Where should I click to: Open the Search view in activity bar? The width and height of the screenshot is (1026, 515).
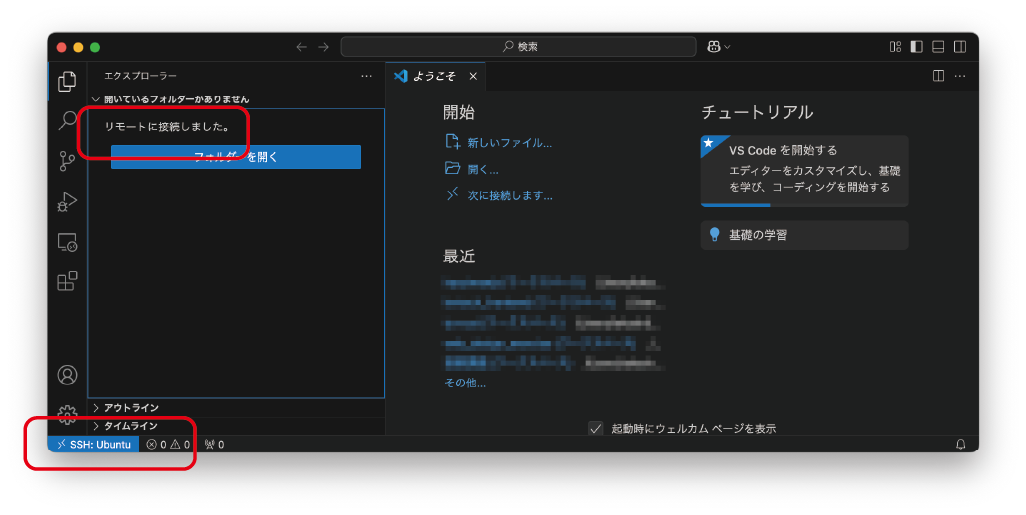[67, 120]
